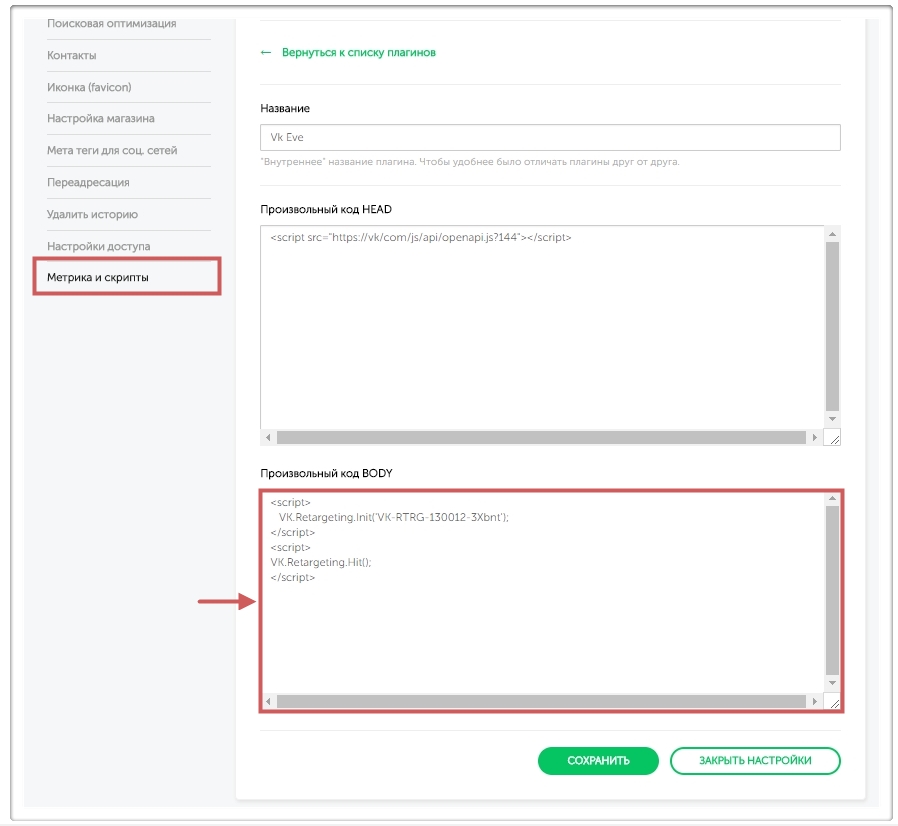Focus the 'Название' field containing 'Vk Eve'
The height and width of the screenshot is (826, 898).
550,137
